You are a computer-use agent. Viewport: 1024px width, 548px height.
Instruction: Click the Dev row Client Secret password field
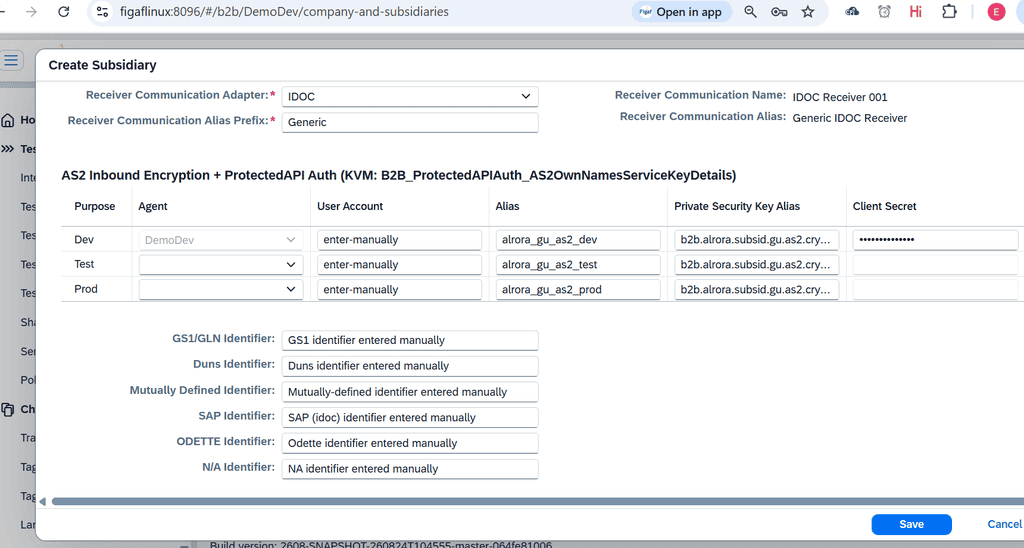(x=935, y=240)
